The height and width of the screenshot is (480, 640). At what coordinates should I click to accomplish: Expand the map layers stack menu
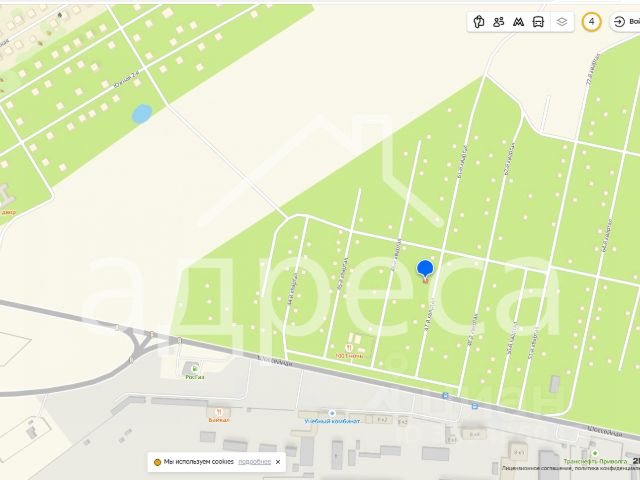coord(562,22)
